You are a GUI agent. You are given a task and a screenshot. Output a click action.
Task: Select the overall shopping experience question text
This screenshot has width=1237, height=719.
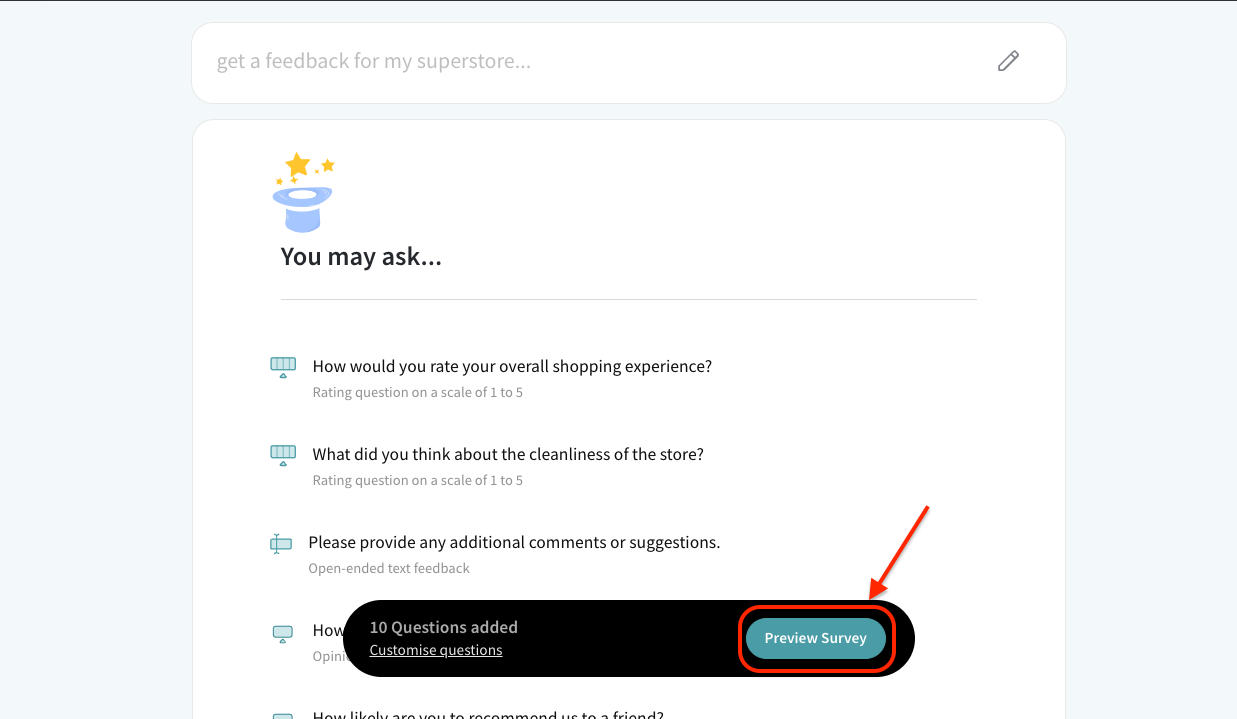click(x=512, y=366)
